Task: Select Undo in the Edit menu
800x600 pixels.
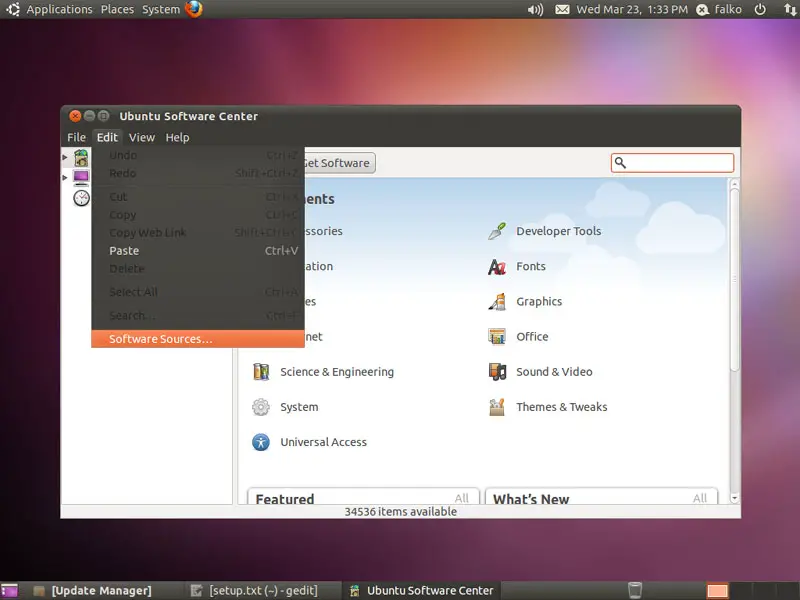Action: click(x=198, y=155)
